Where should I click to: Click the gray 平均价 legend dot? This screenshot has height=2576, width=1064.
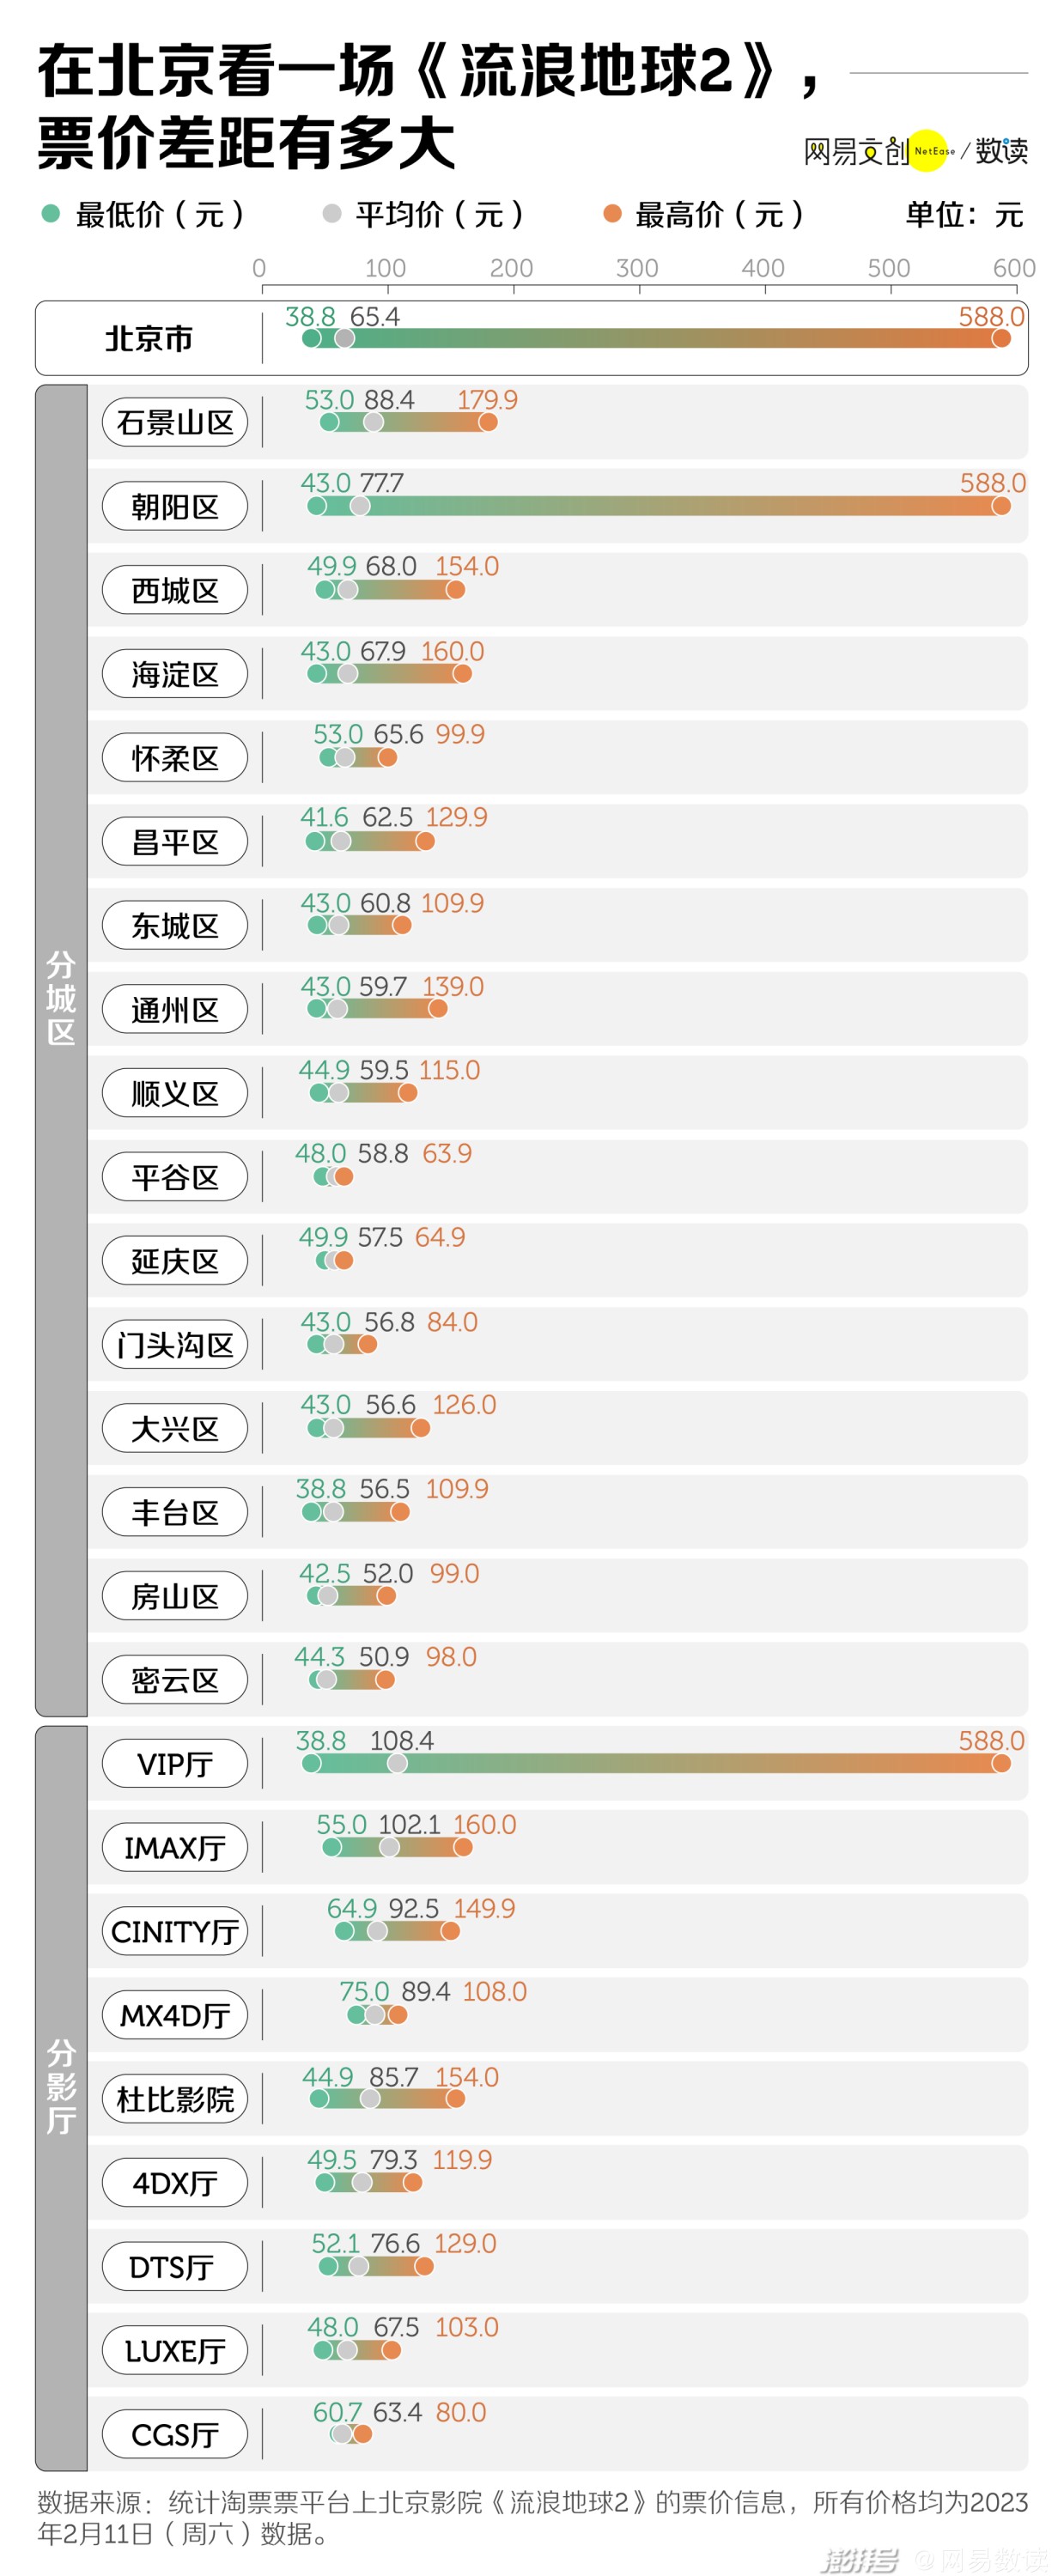pos(332,213)
